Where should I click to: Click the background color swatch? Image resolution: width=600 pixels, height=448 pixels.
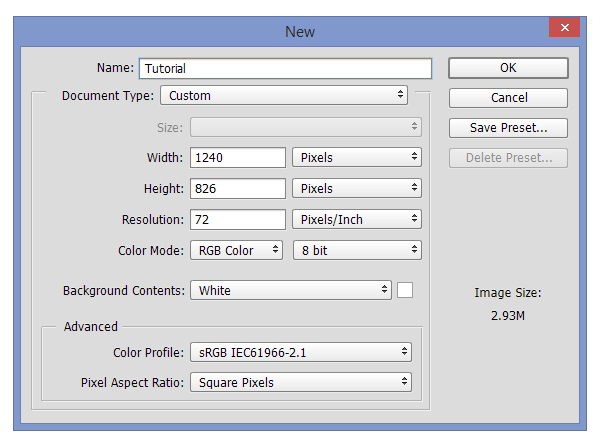(405, 290)
